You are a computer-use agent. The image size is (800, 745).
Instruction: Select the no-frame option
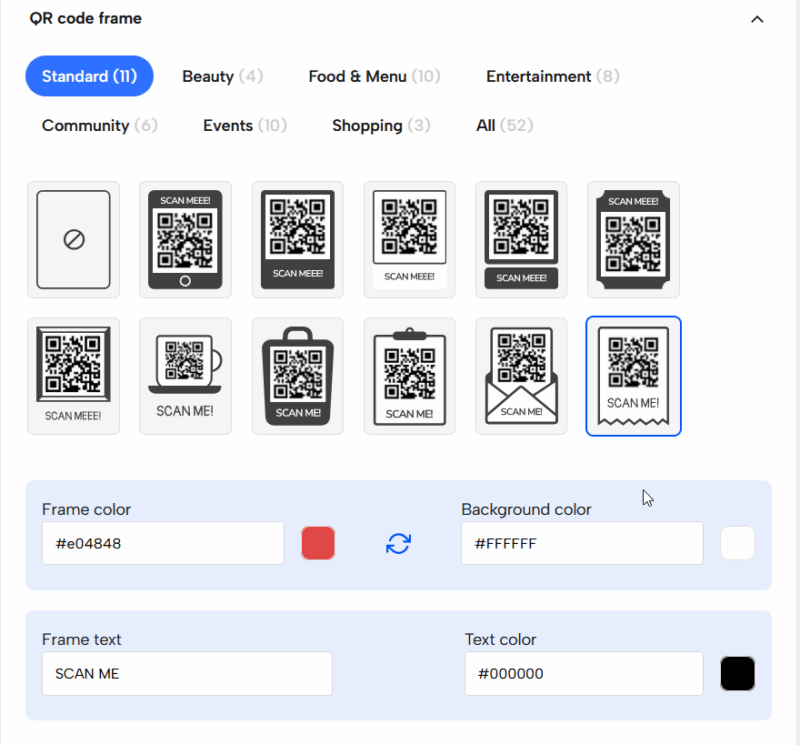coord(73,240)
